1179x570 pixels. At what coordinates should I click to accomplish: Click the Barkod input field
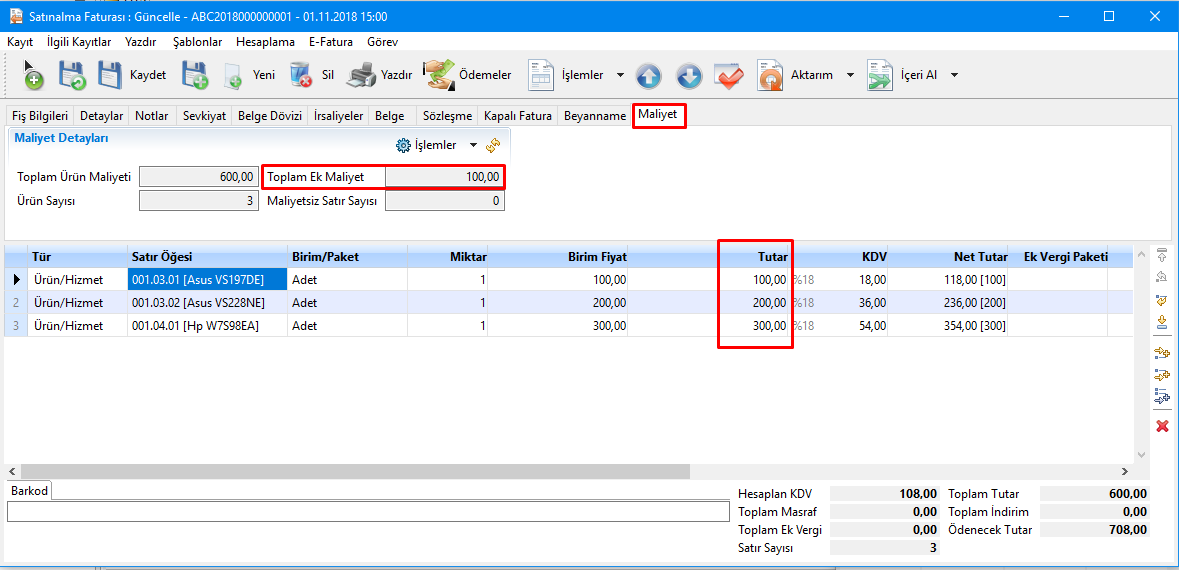[x=368, y=511]
